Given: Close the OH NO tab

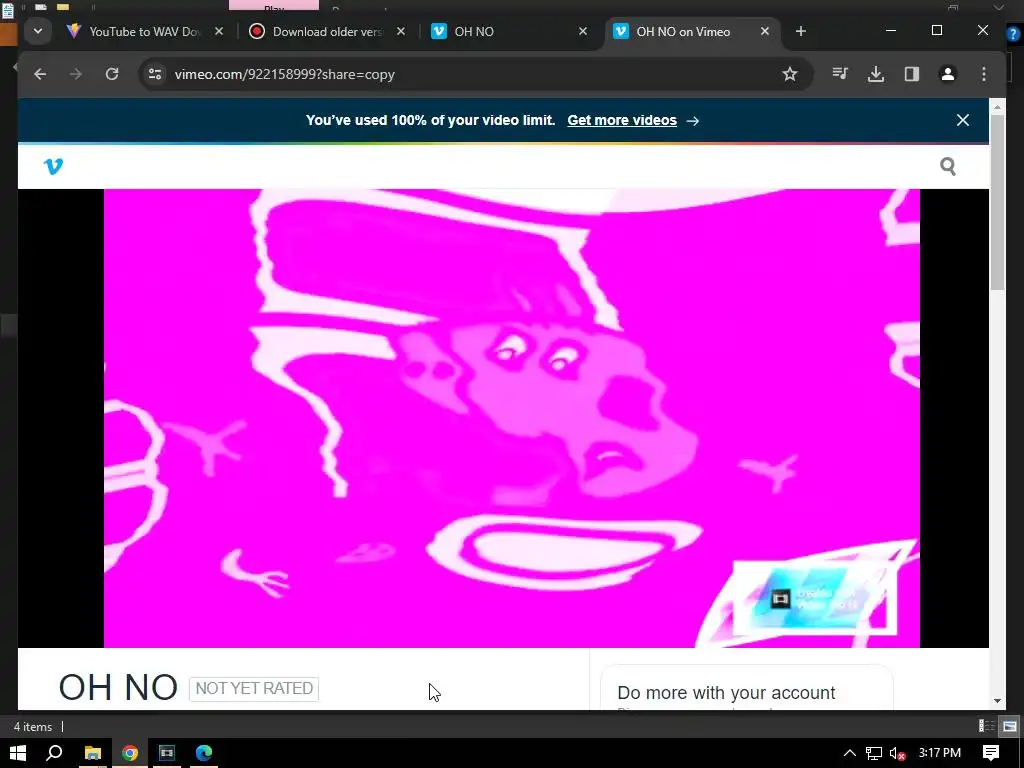Looking at the screenshot, I should point(583,31).
